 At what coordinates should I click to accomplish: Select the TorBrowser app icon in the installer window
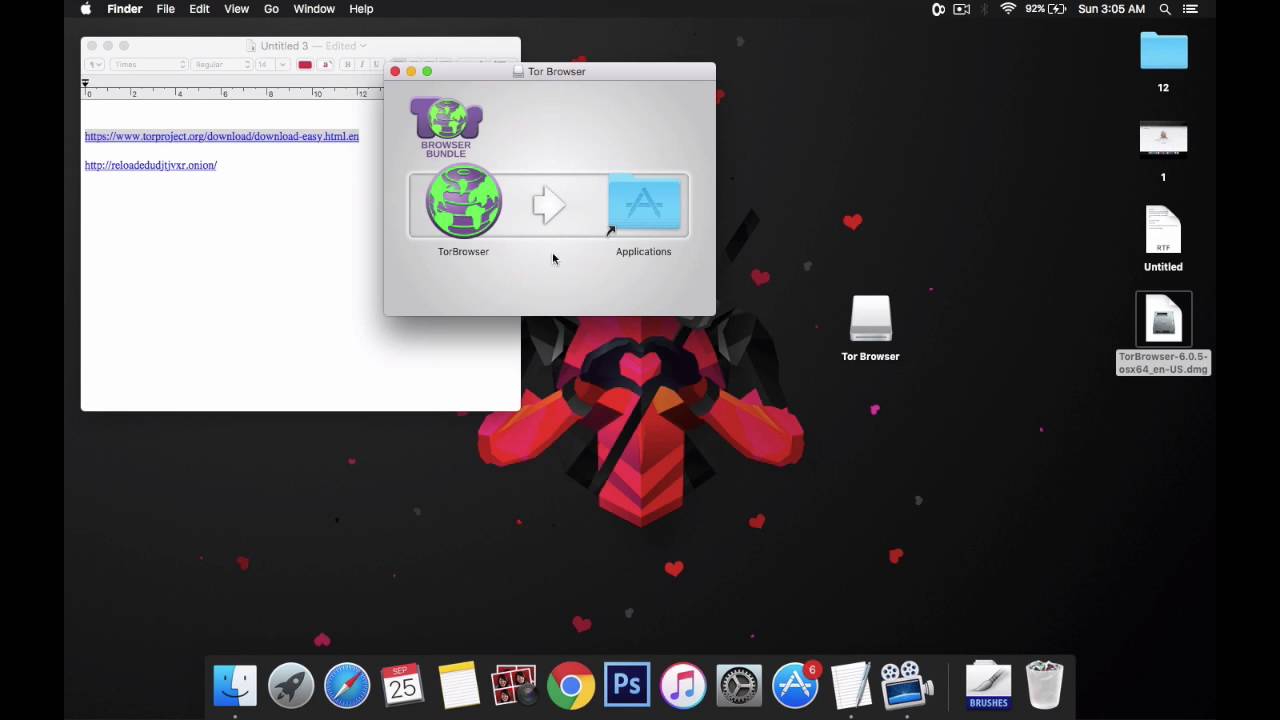(x=463, y=202)
